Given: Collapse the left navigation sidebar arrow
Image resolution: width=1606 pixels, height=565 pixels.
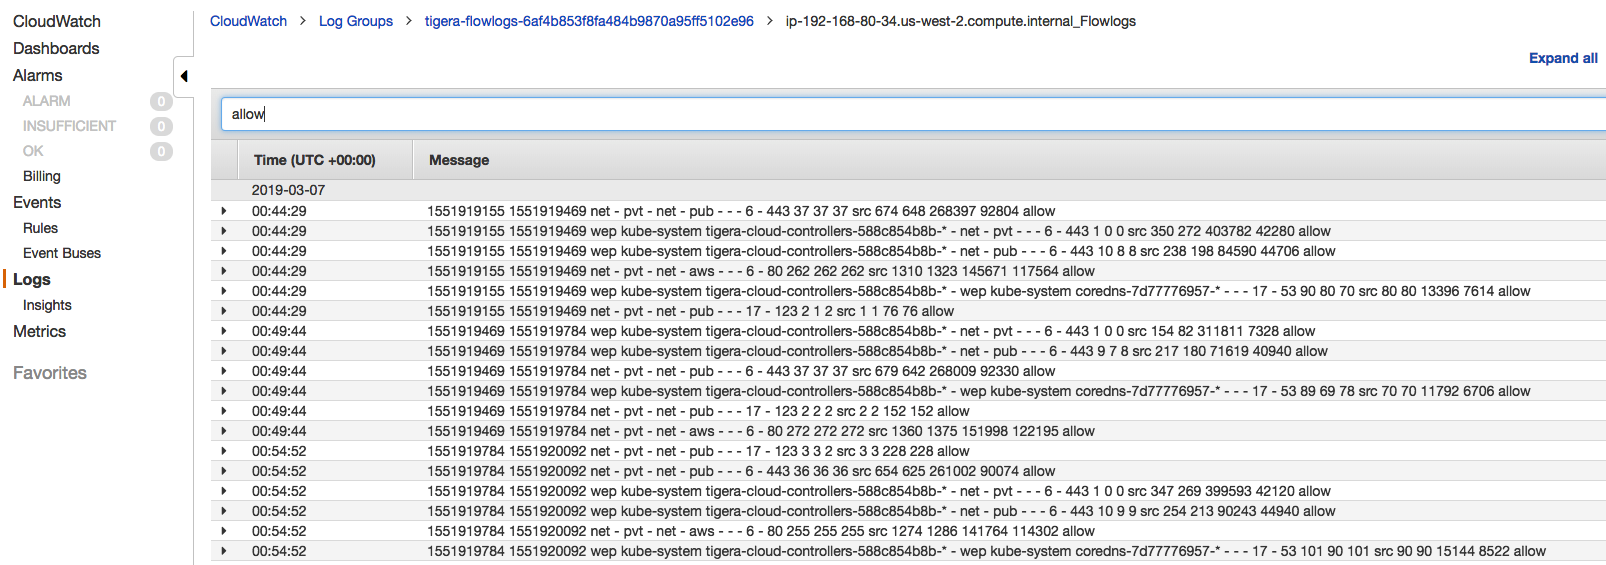Looking at the screenshot, I should pyautogui.click(x=184, y=76).
